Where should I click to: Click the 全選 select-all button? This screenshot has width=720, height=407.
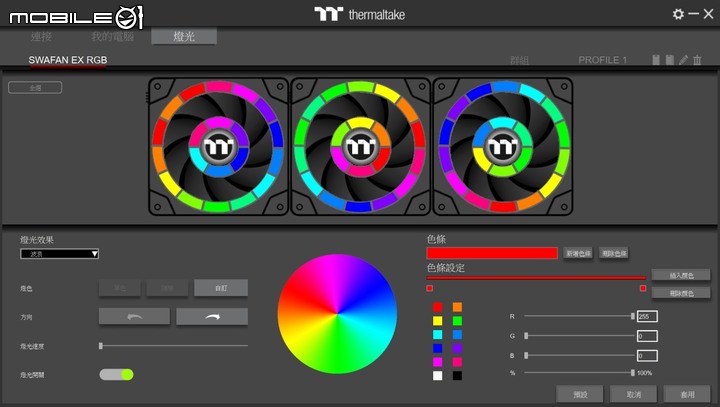point(35,87)
